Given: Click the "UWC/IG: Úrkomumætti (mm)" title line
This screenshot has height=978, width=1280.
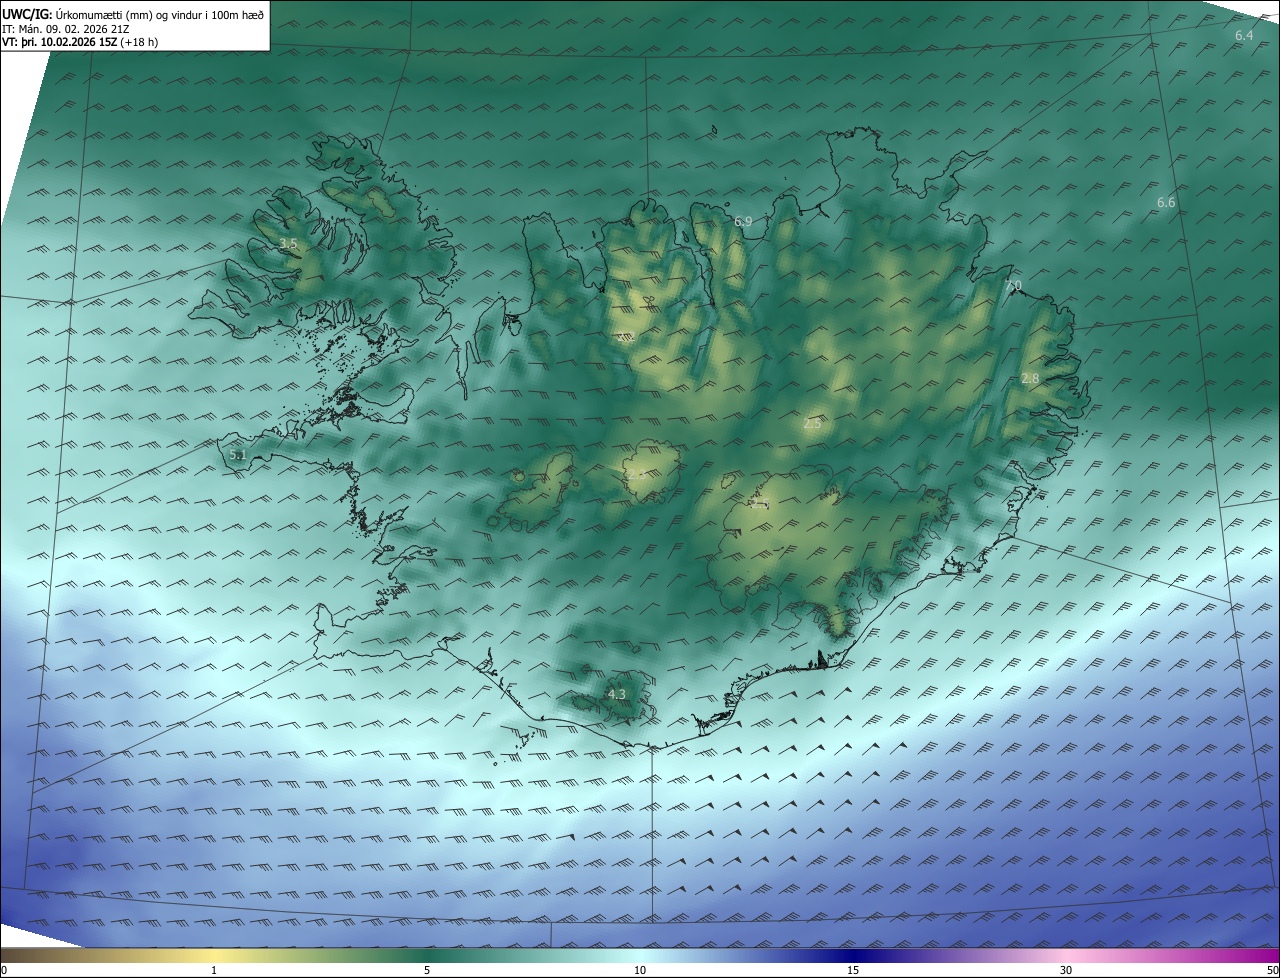Looking at the screenshot, I should (x=133, y=14).
